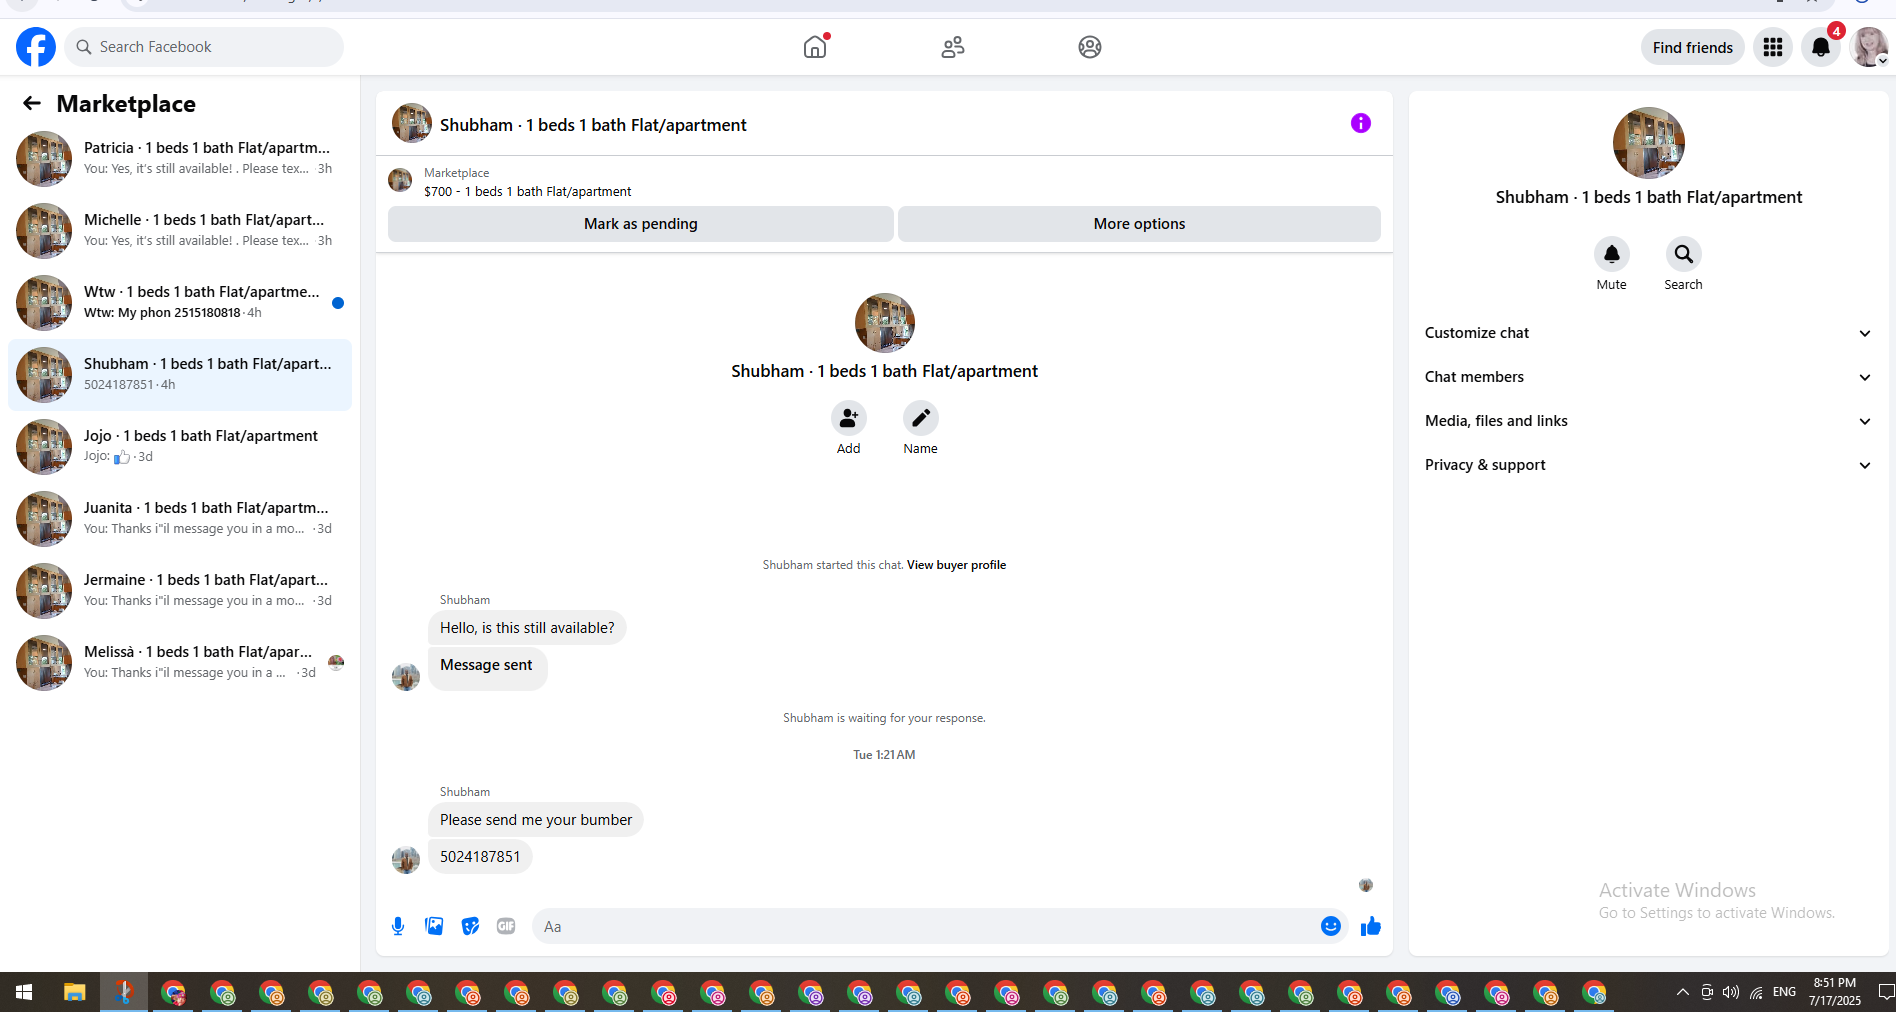The width and height of the screenshot is (1896, 1012).
Task: Focus the Search Facebook field
Action: click(204, 47)
